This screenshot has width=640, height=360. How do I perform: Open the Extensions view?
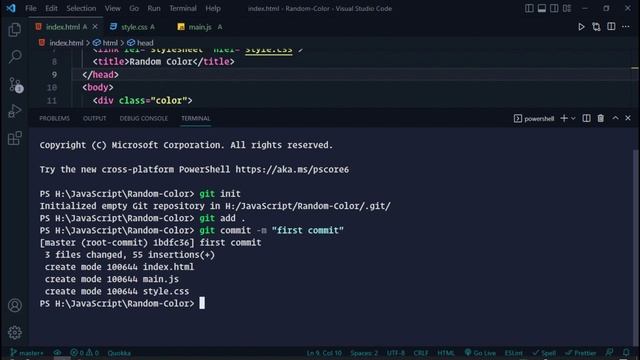[15, 138]
